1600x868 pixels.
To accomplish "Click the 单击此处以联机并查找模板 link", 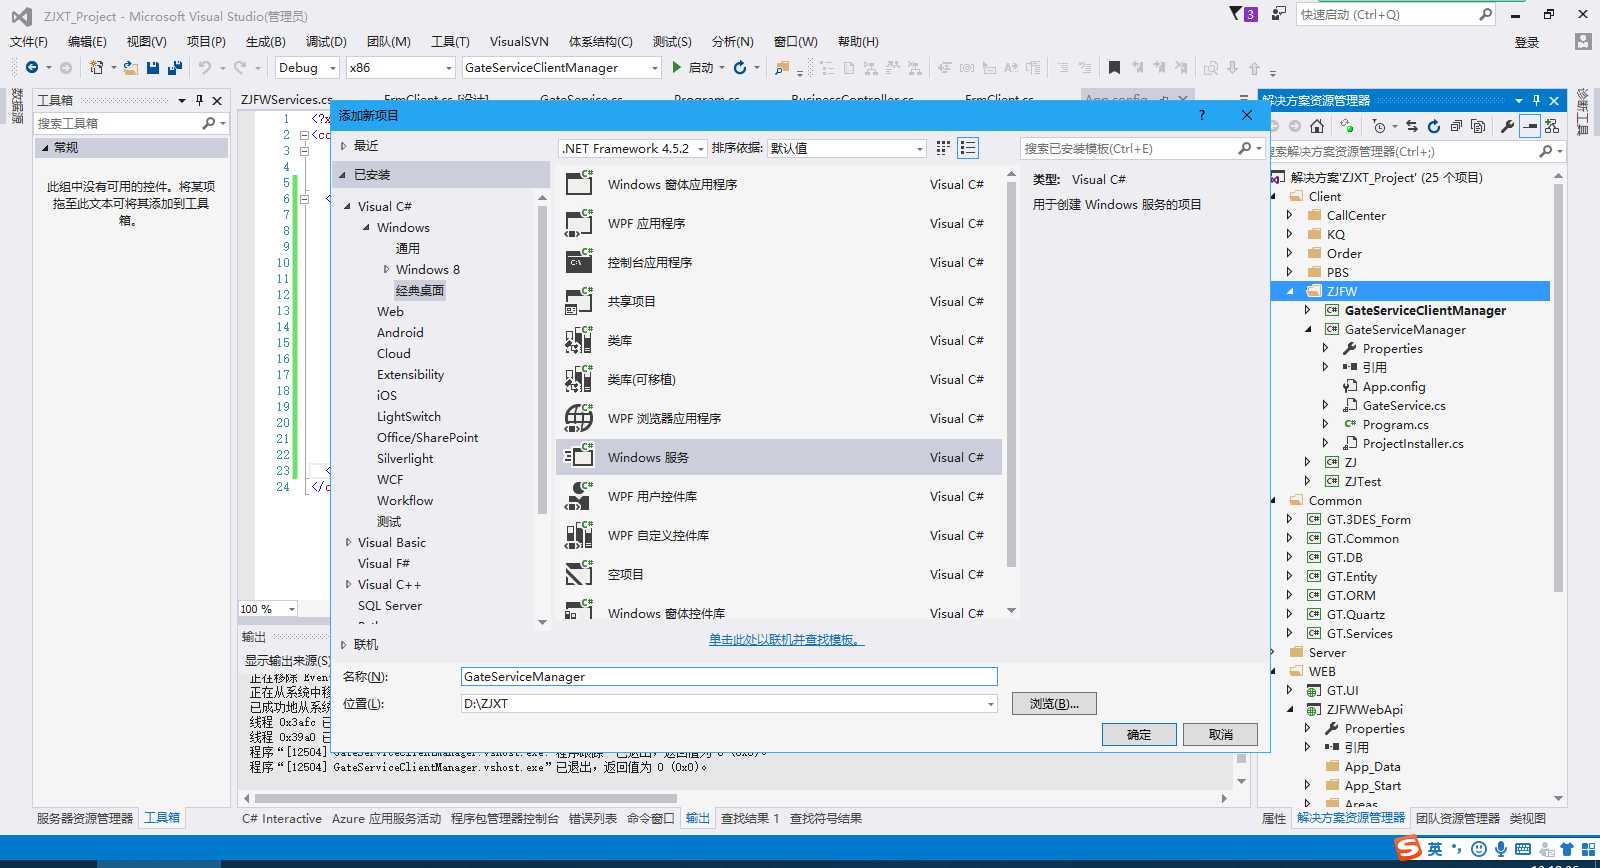I will coord(786,640).
